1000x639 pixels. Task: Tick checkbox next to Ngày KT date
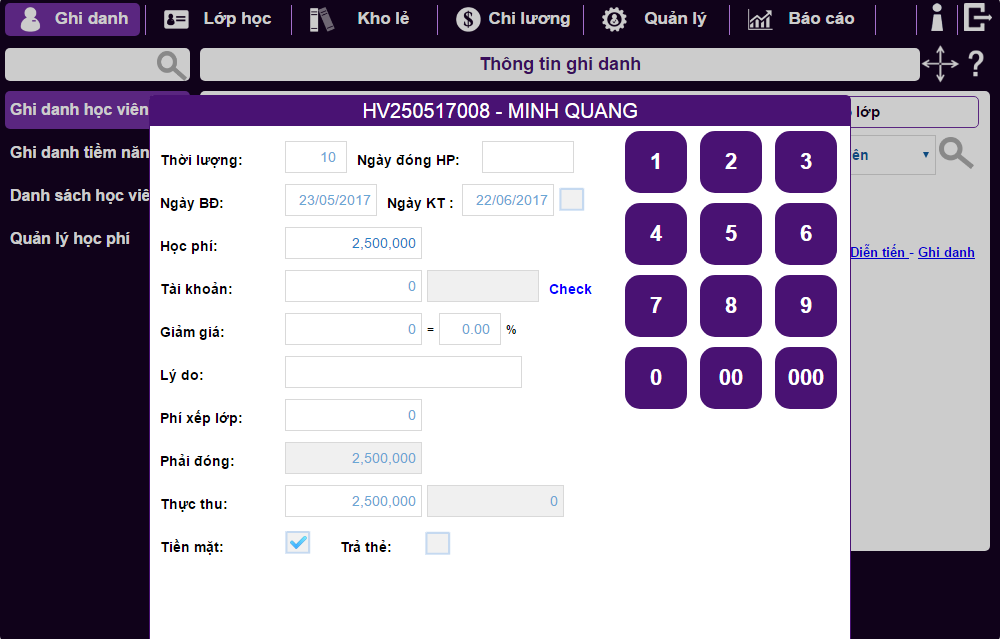click(571, 200)
